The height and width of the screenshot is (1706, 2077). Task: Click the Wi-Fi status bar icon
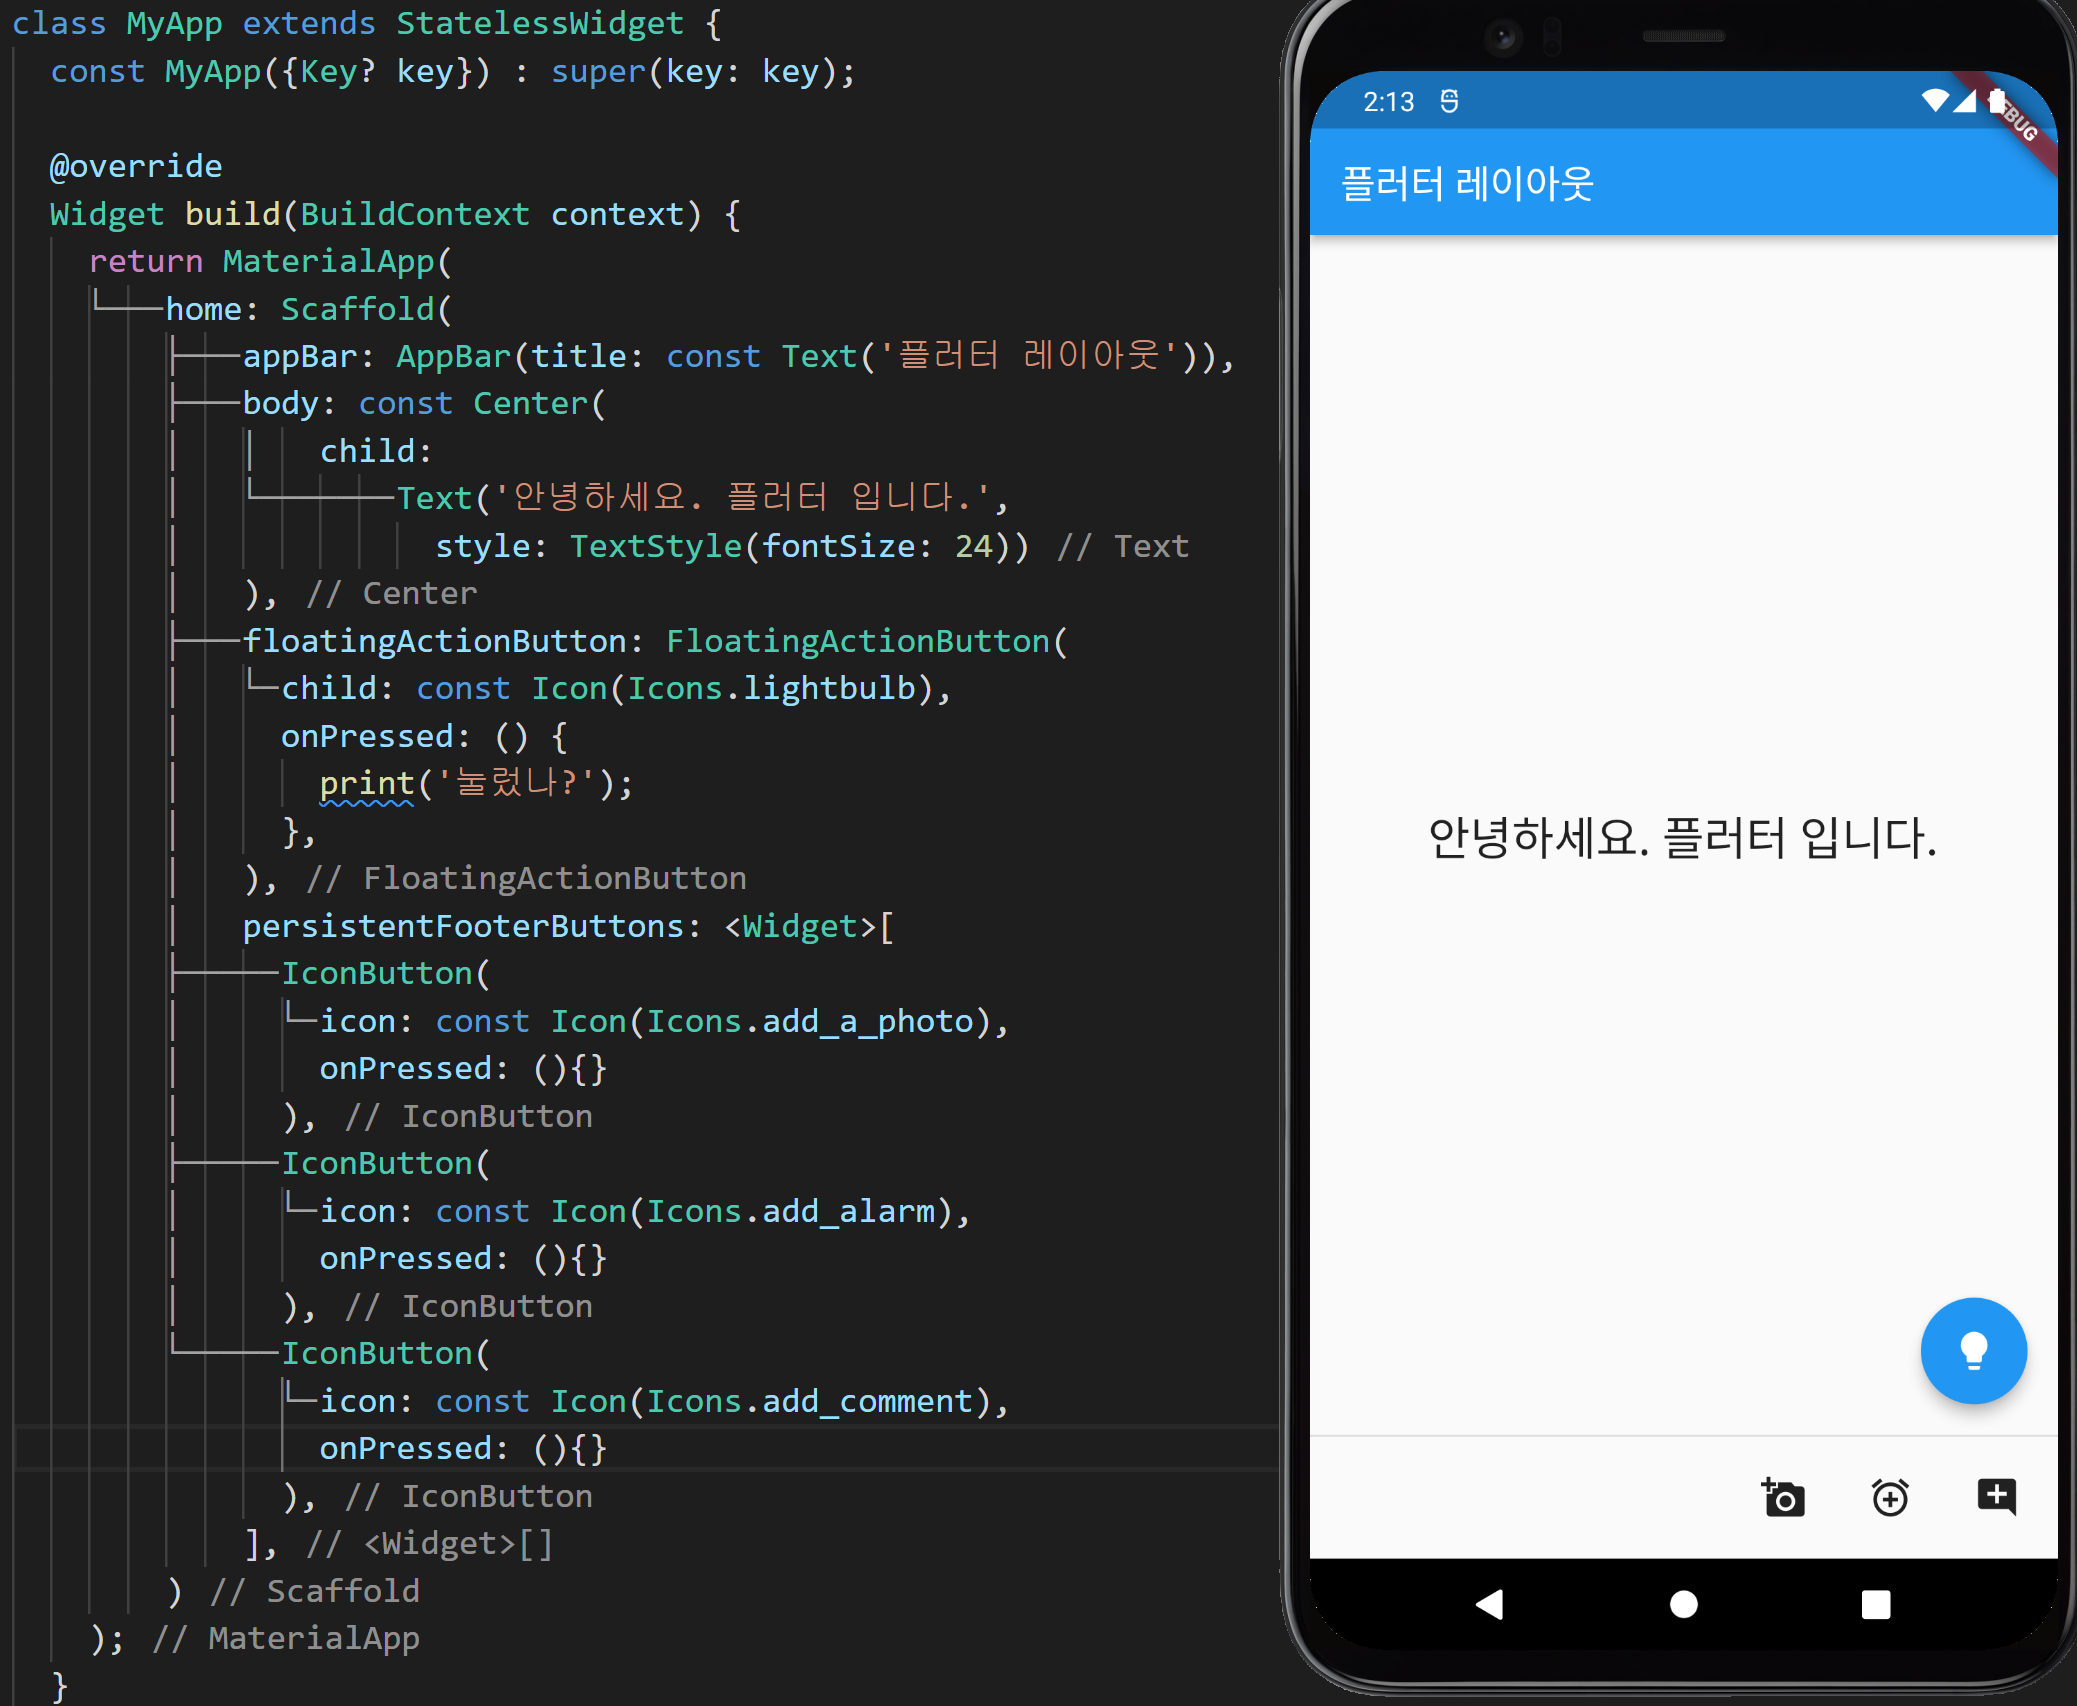coord(1935,100)
